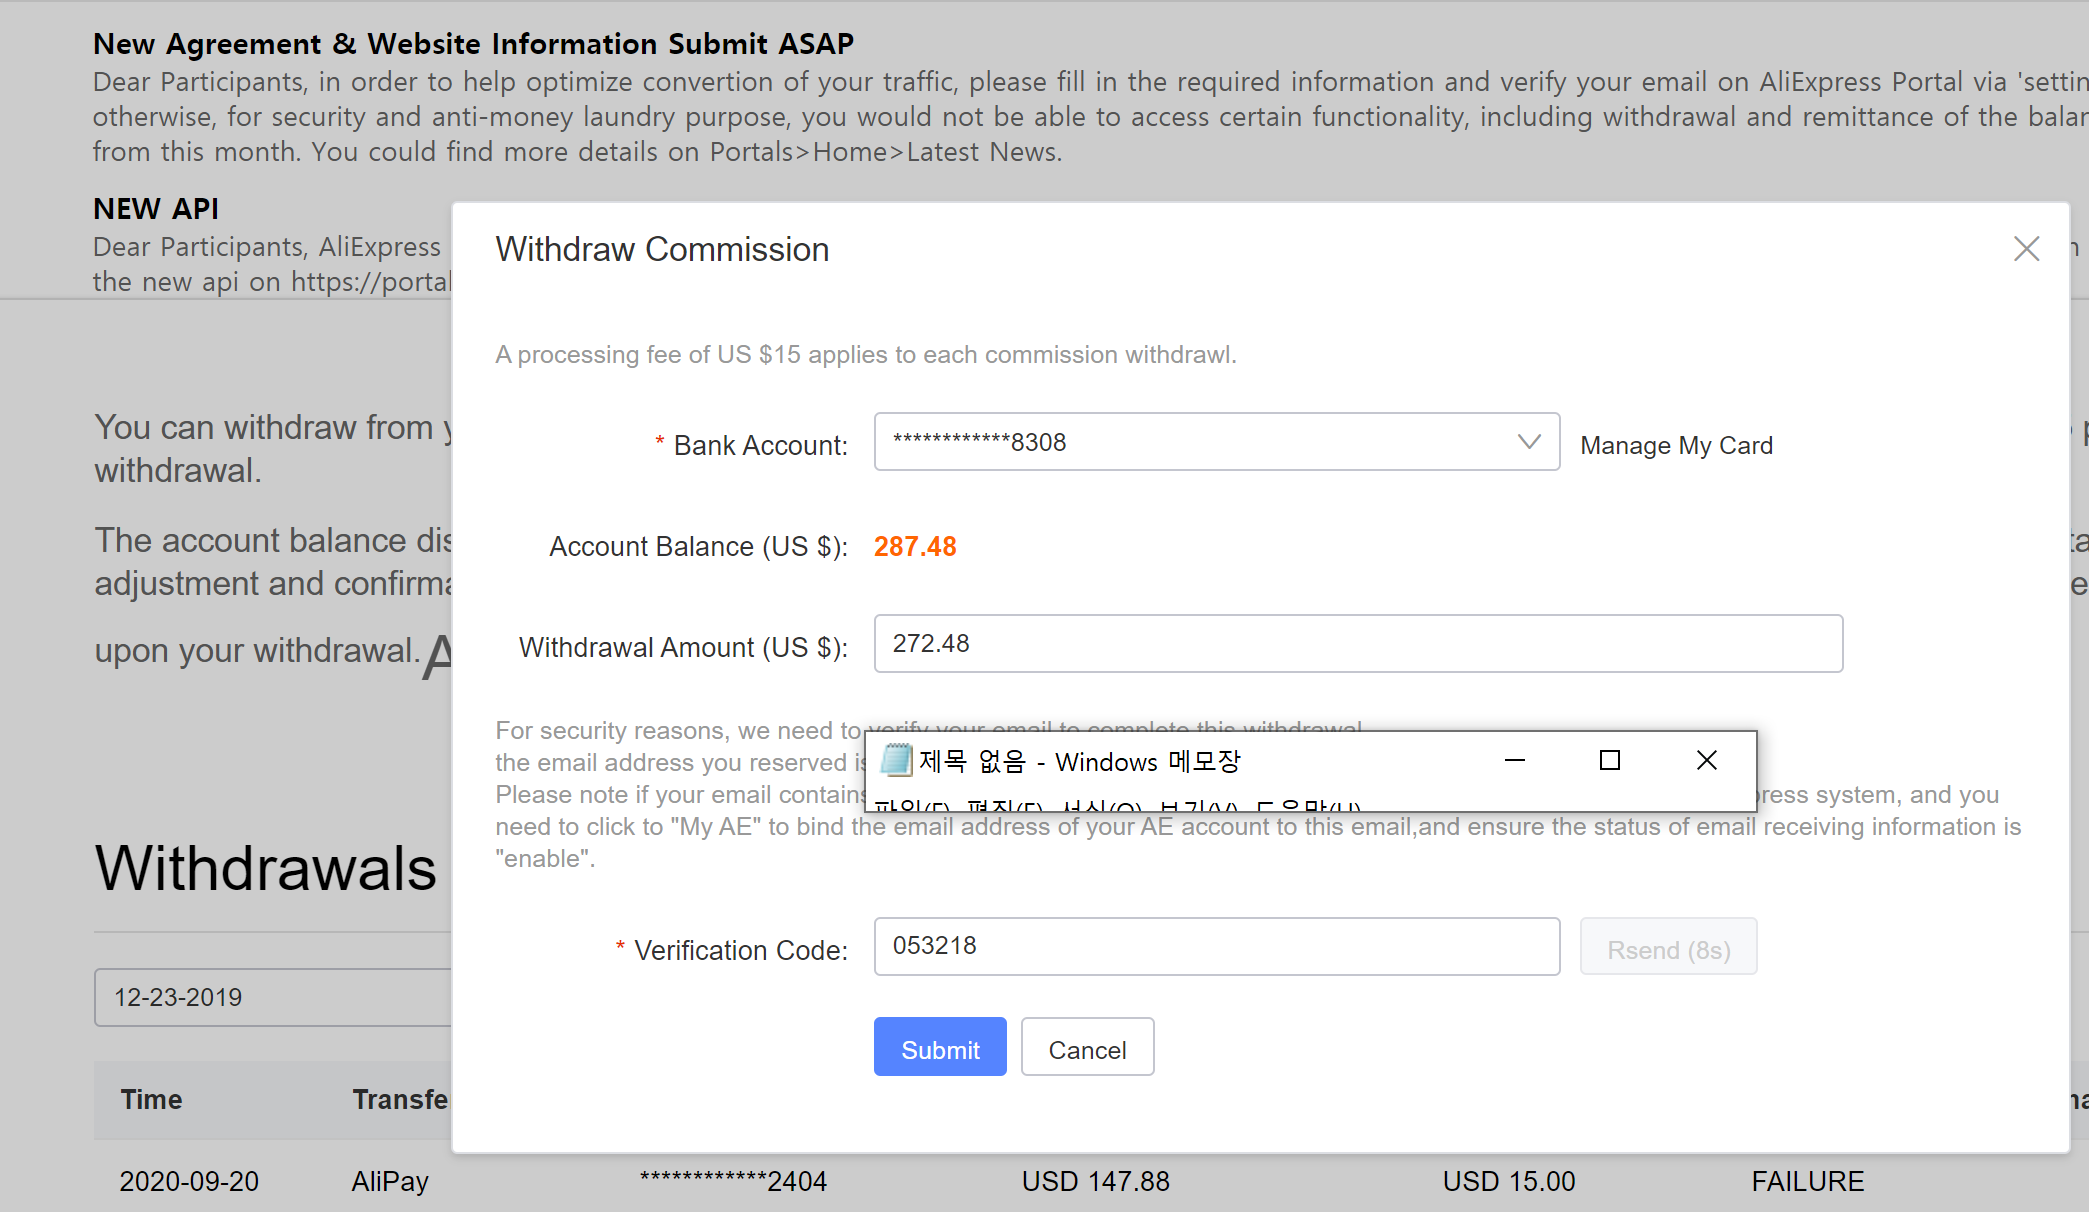Image resolution: width=2089 pixels, height=1212 pixels.
Task: Click the 12-23-2019 date field
Action: click(x=272, y=997)
